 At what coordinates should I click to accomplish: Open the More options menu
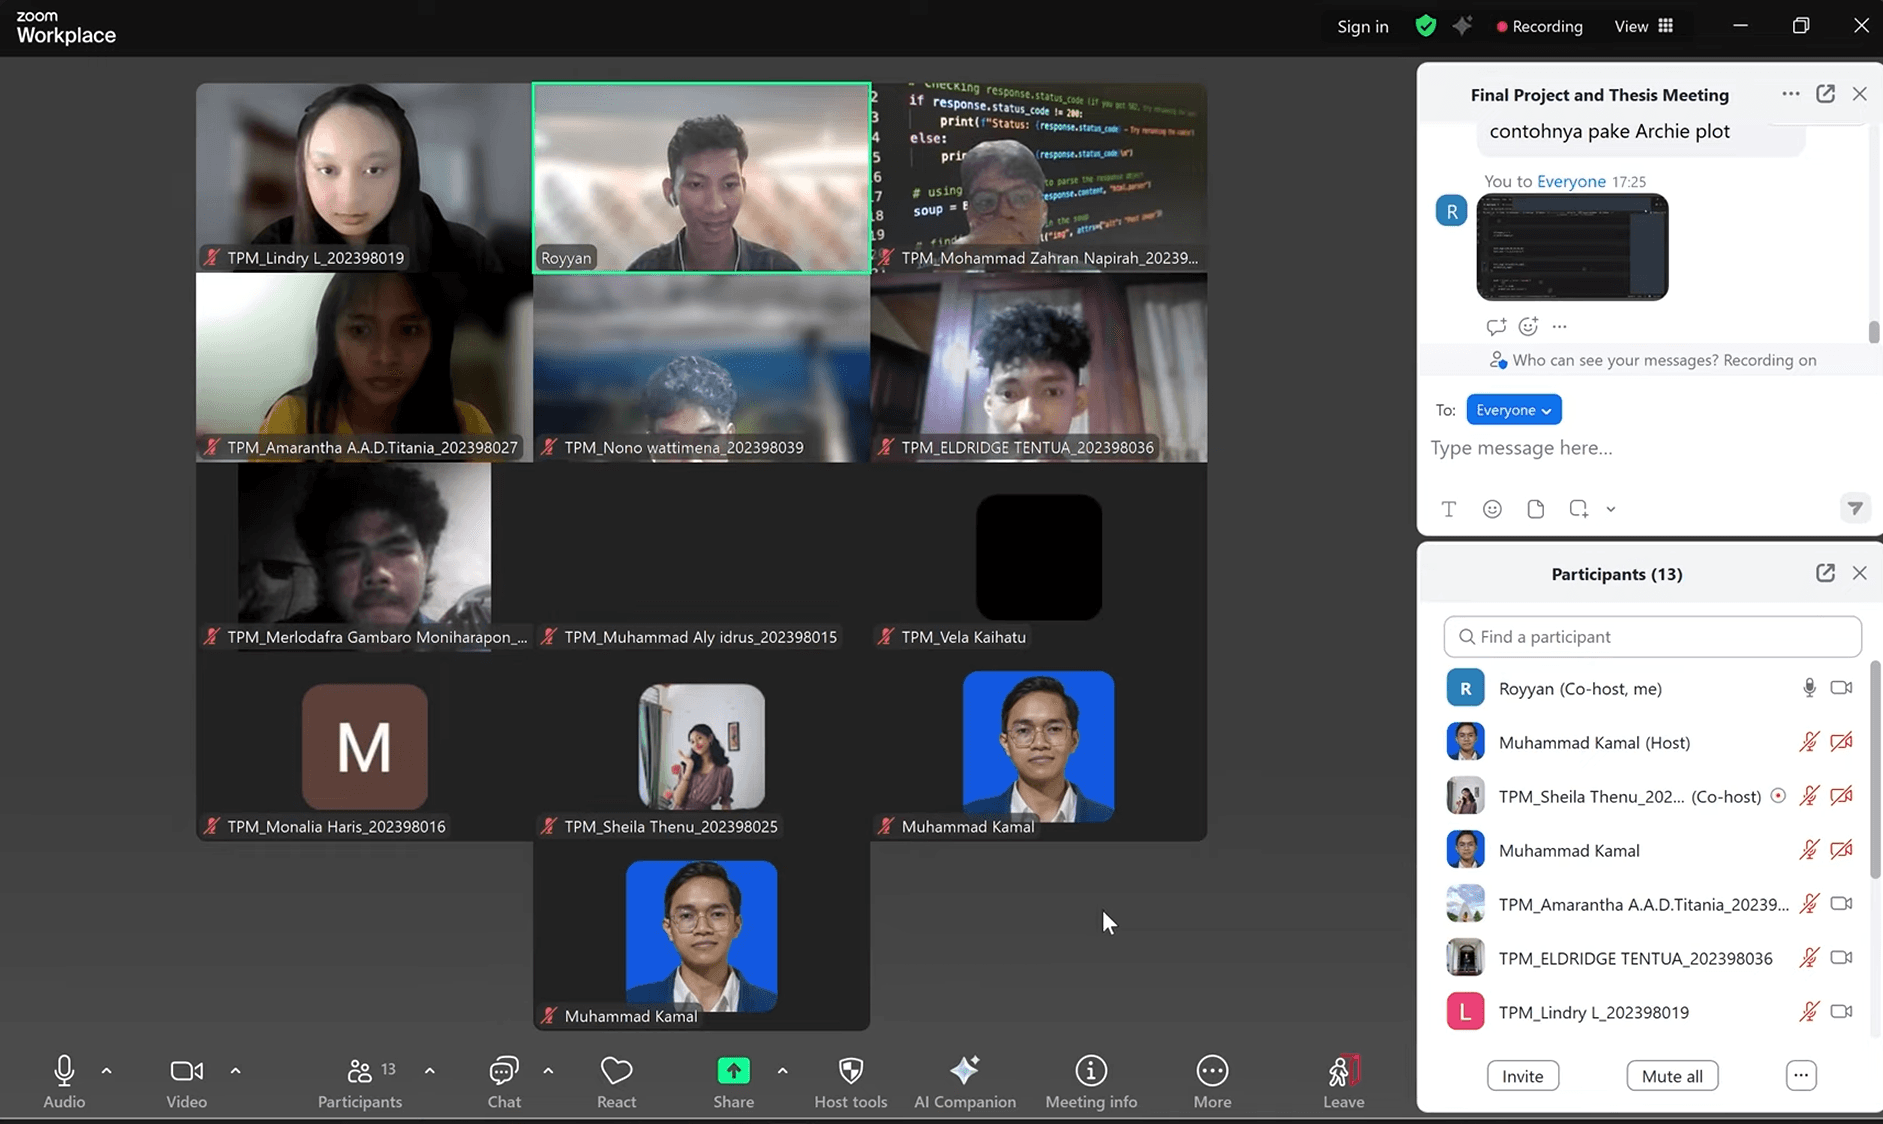[x=1212, y=1081]
